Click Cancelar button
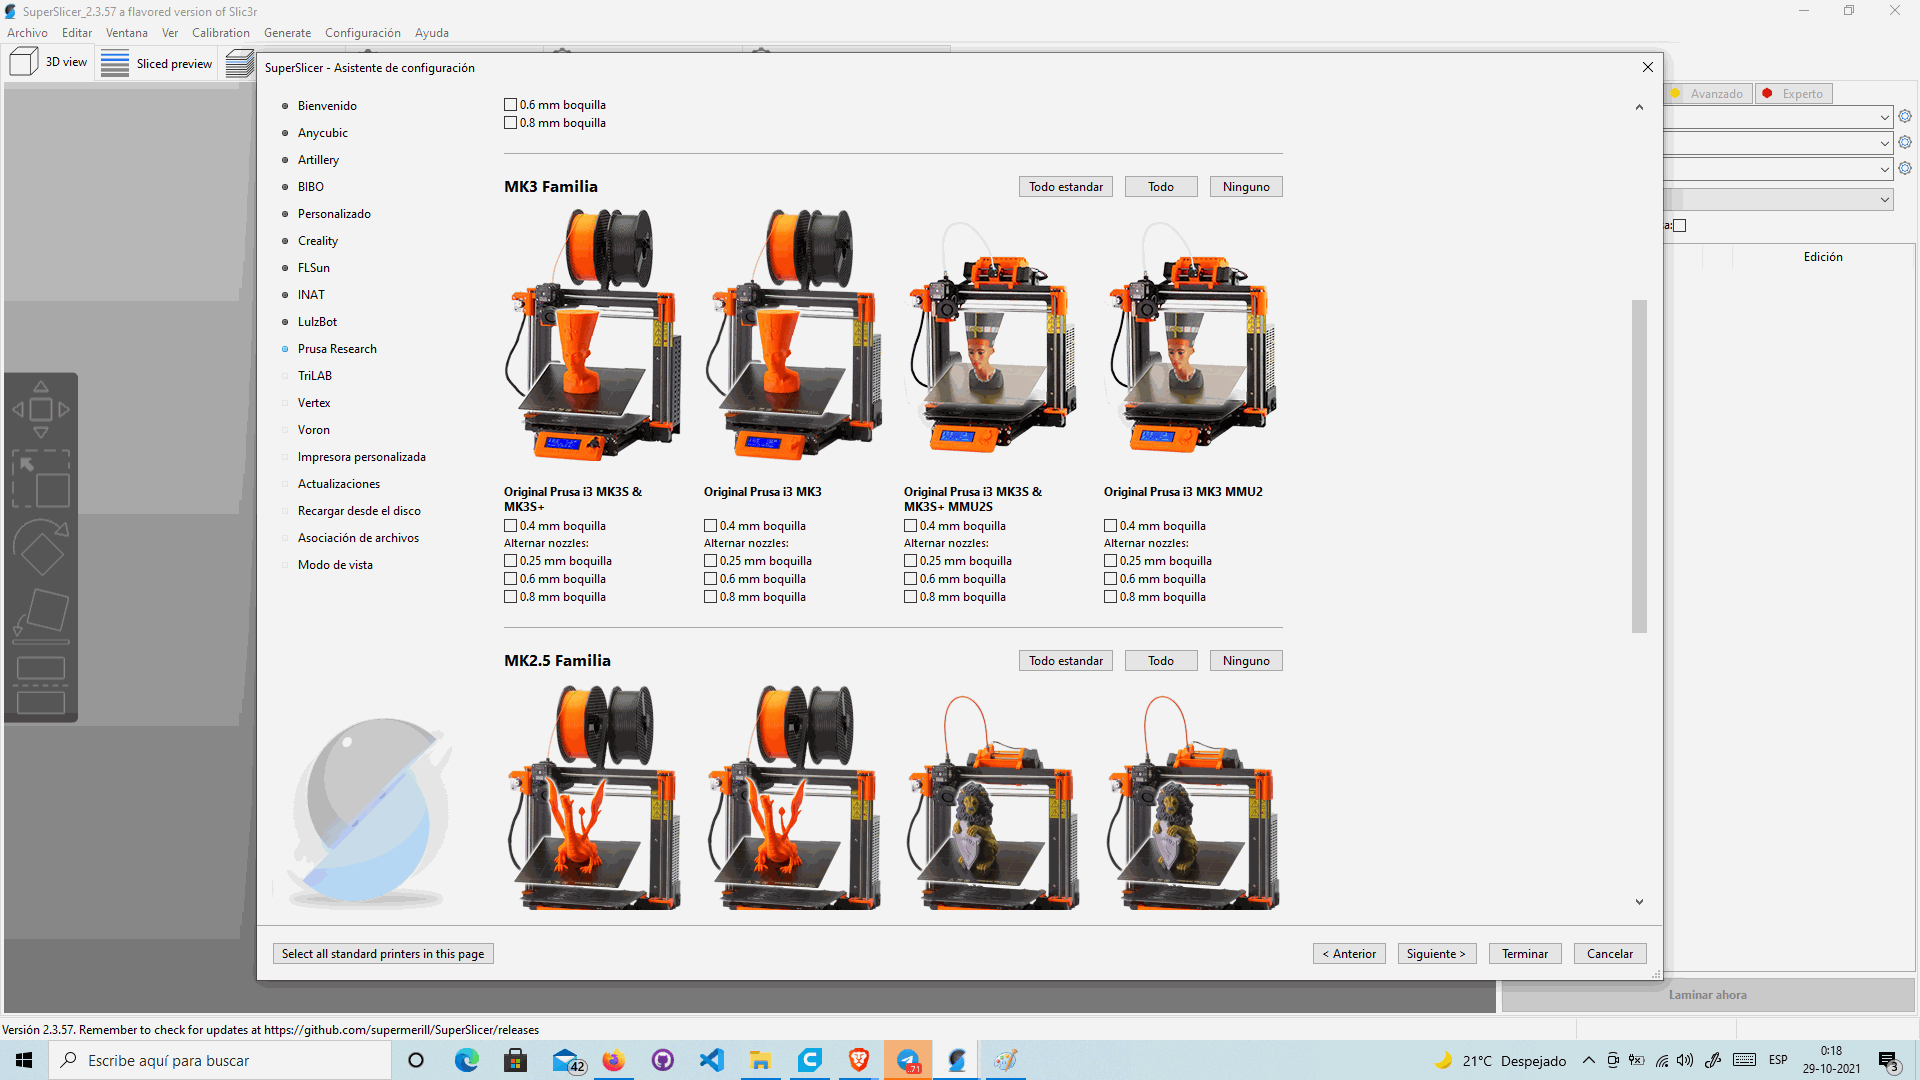The image size is (1920, 1080). pyautogui.click(x=1610, y=954)
